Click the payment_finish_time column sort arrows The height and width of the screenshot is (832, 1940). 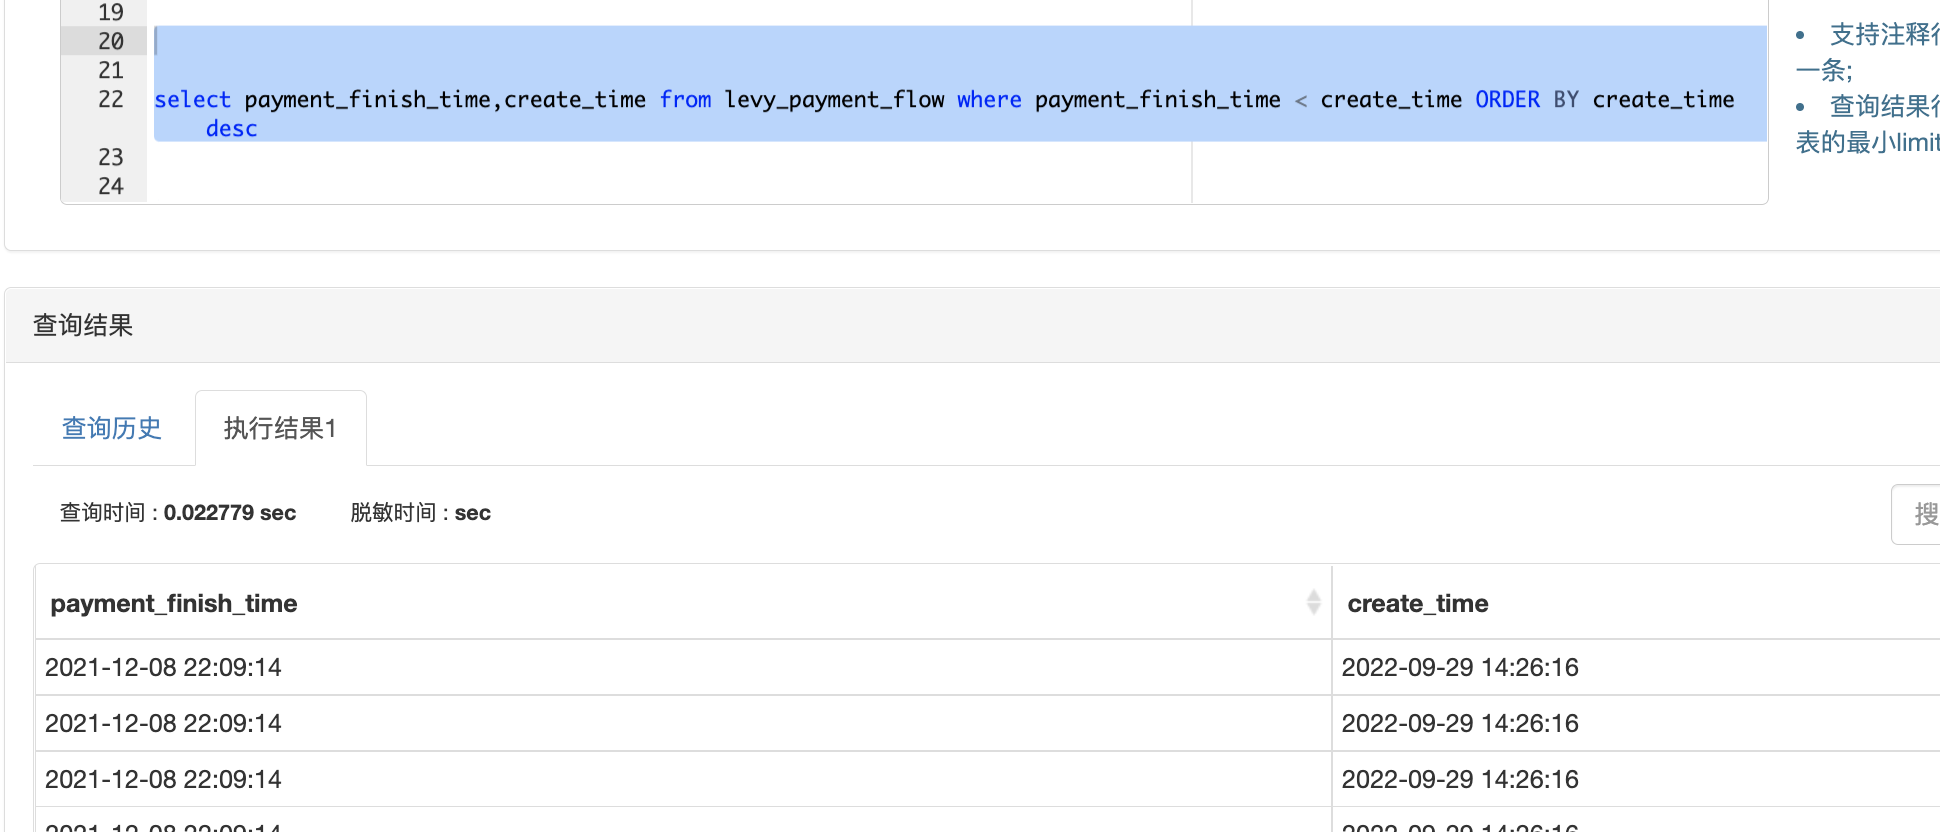(1313, 602)
